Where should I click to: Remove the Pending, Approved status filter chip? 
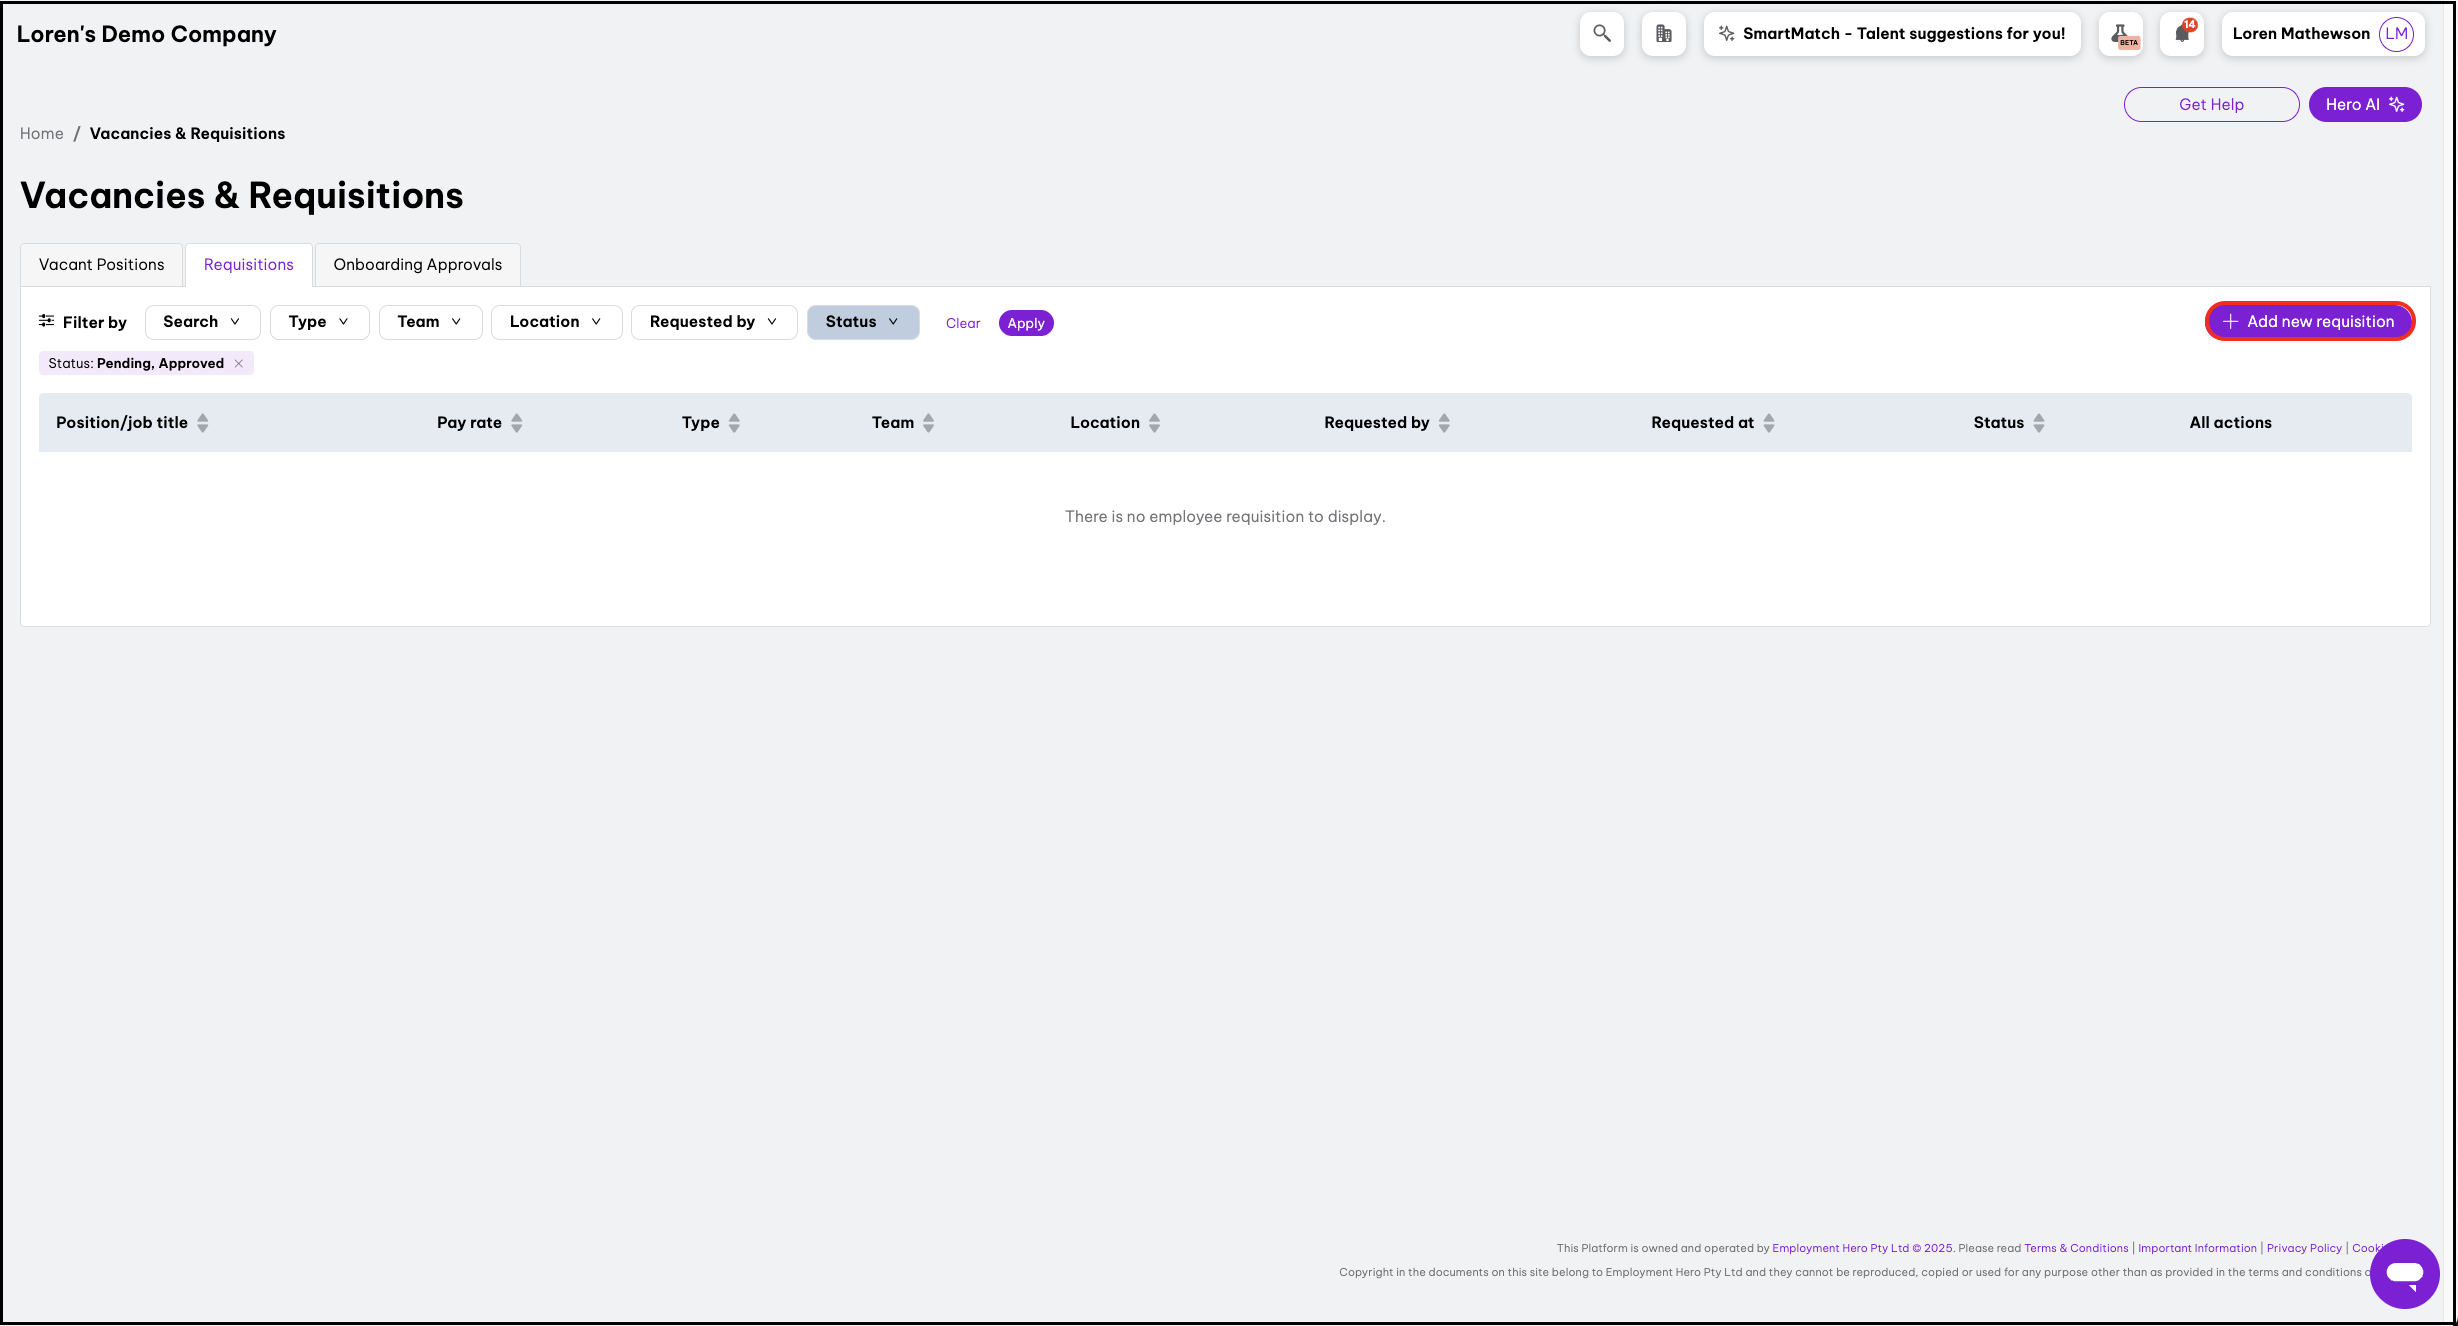click(239, 364)
